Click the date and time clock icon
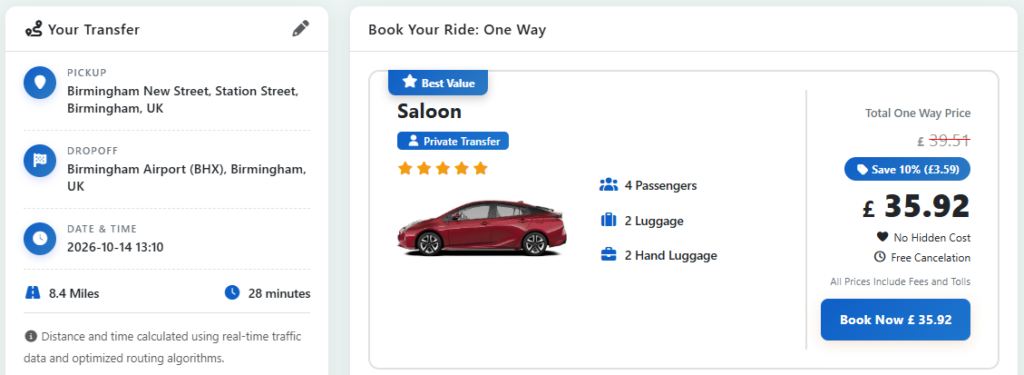 [40, 238]
